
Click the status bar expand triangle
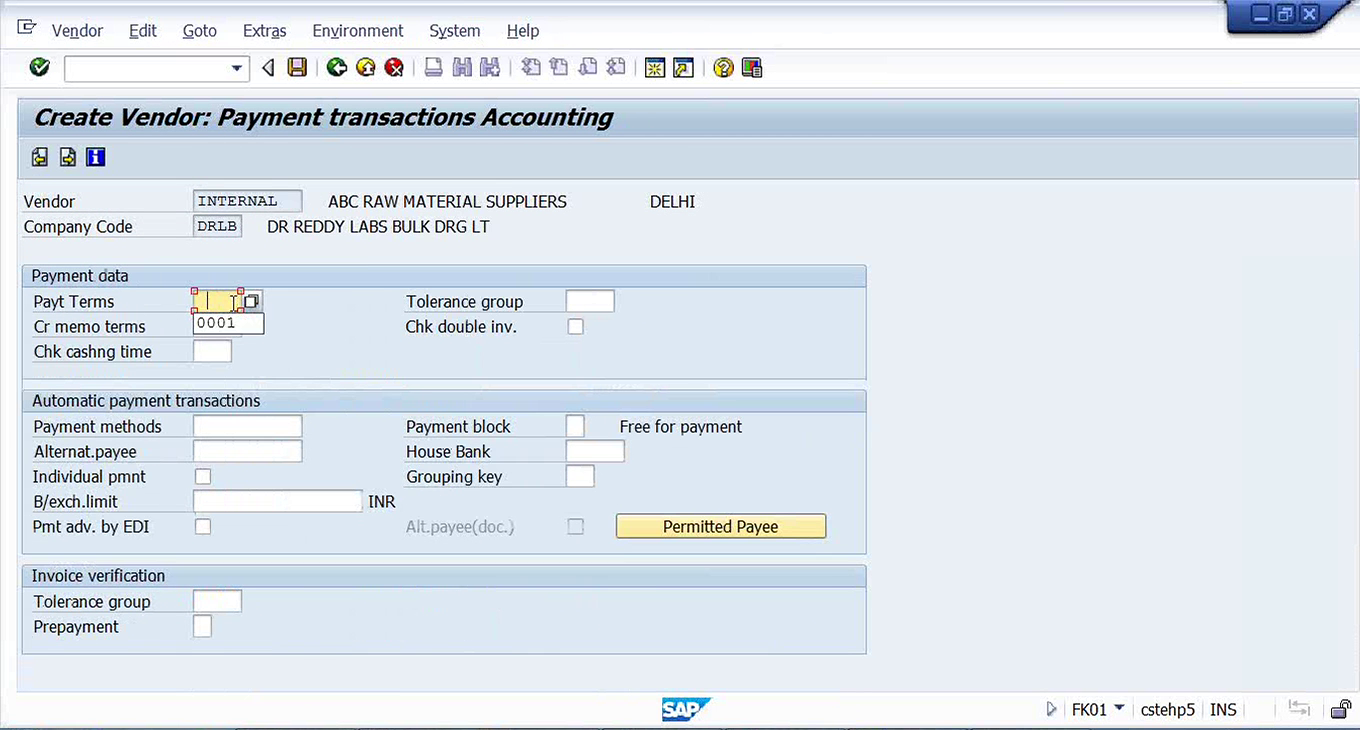(1051, 709)
